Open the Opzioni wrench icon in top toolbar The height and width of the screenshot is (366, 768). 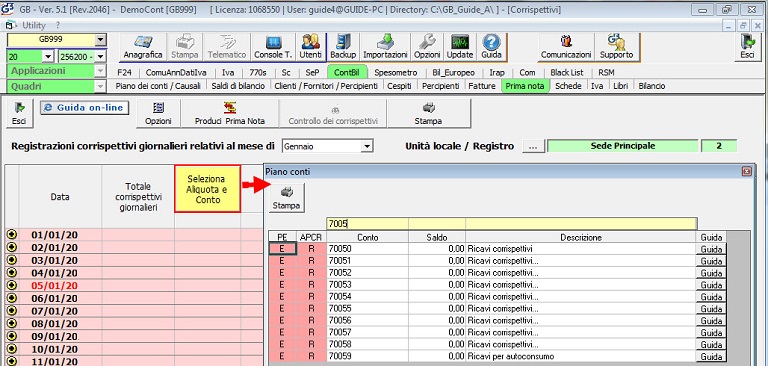427,48
